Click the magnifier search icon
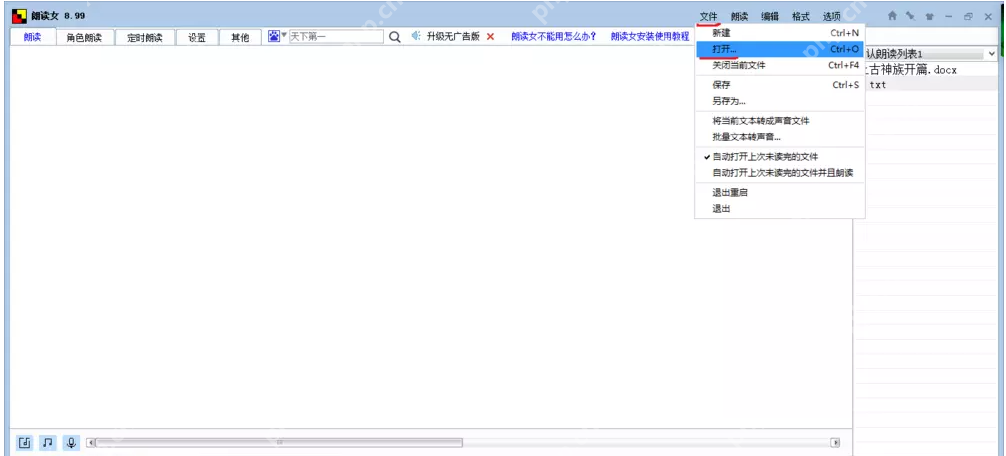This screenshot has height=456, width=1006. click(395, 37)
